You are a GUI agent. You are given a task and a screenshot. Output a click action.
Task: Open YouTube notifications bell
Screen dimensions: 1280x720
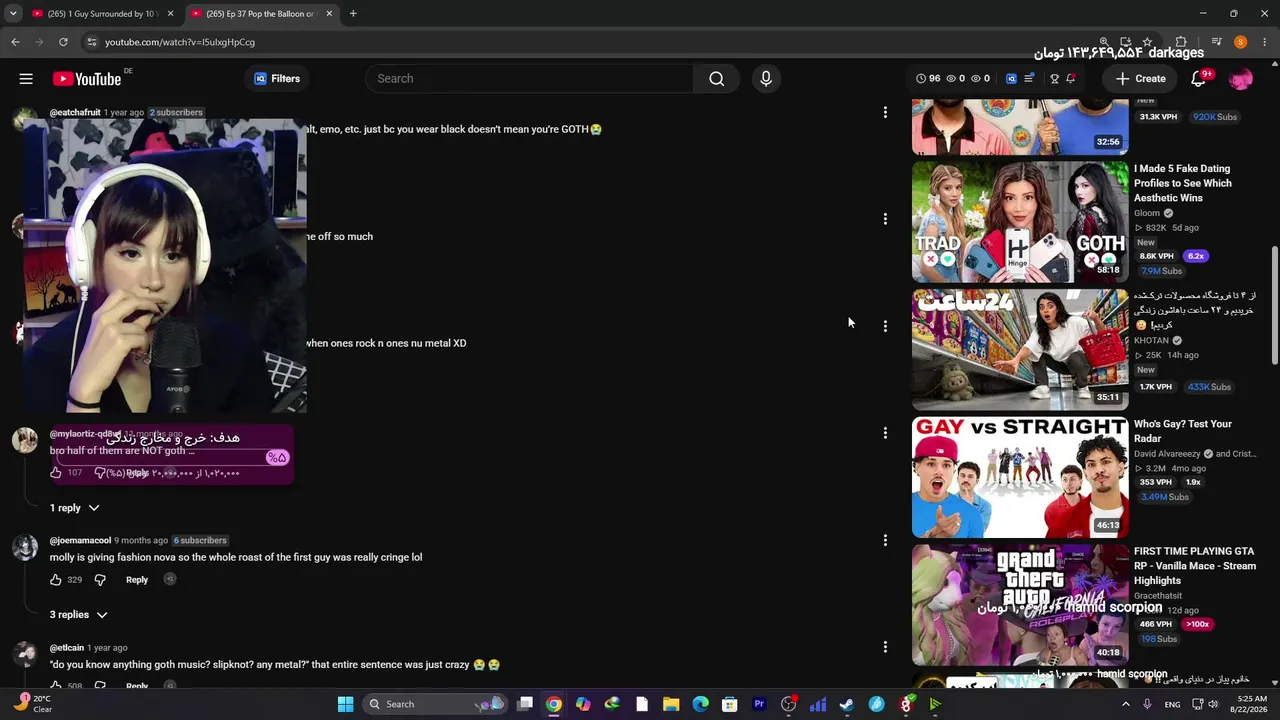click(1199, 79)
